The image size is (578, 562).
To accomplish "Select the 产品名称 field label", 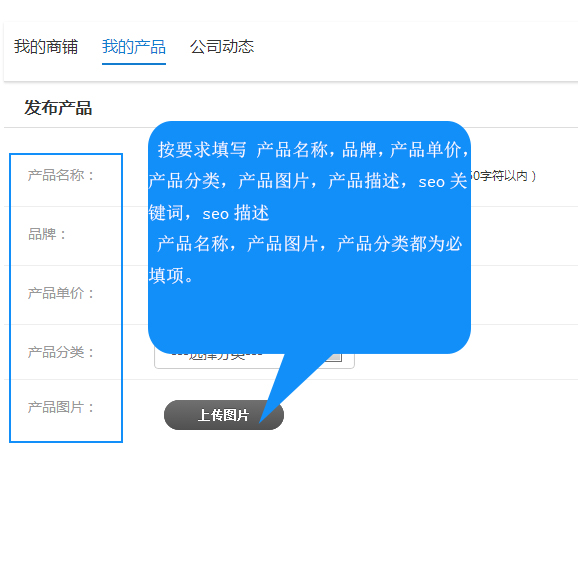I will coord(61,175).
